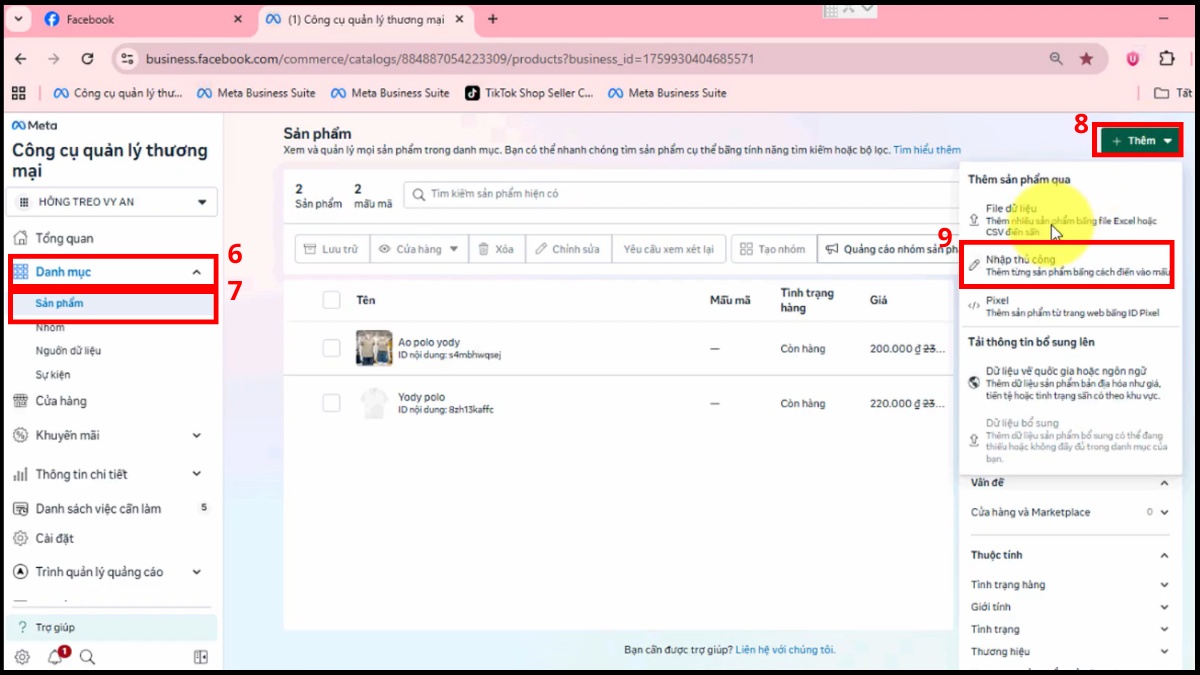This screenshot has width=1200, height=675.
Task: Click the Cửa hàng shop icon
Action: click(20, 401)
